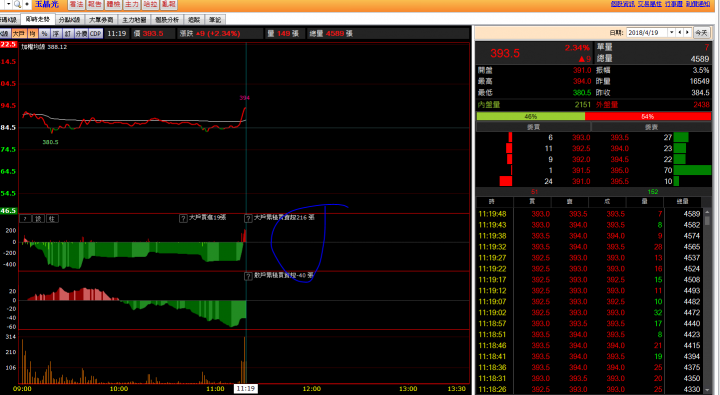The width and height of the screenshot is (720, 395).
Task: Switch to the 主力 tab beside 個股分析
Action: pyautogui.click(x=134, y=20)
